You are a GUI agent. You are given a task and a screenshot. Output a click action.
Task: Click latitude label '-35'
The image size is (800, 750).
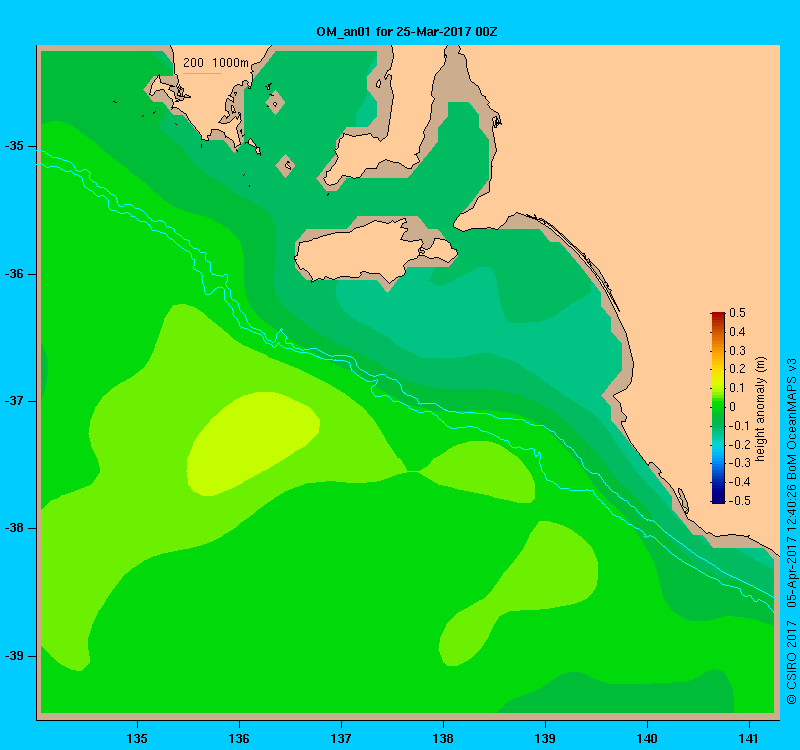[14, 146]
